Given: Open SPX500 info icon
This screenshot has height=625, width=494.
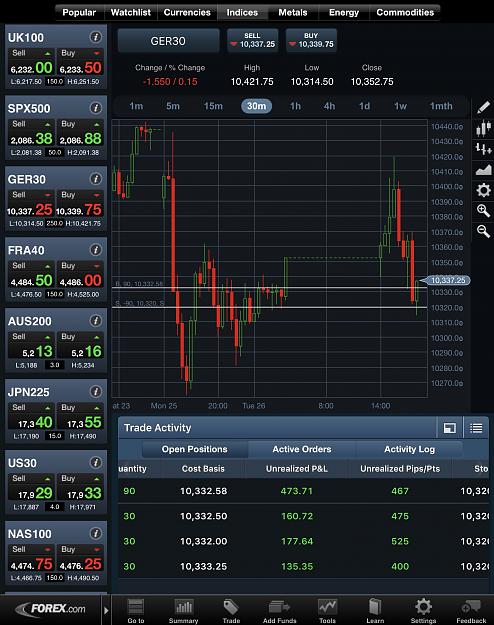Looking at the screenshot, I should (x=95, y=108).
